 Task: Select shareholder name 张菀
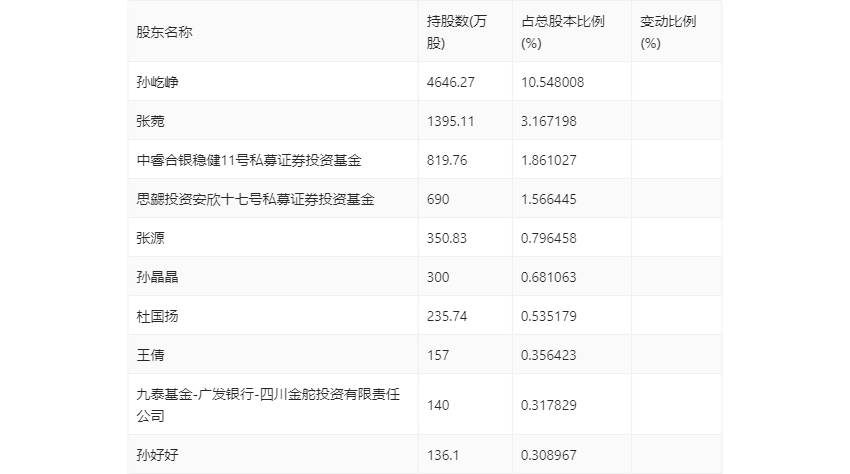pyautogui.click(x=150, y=121)
